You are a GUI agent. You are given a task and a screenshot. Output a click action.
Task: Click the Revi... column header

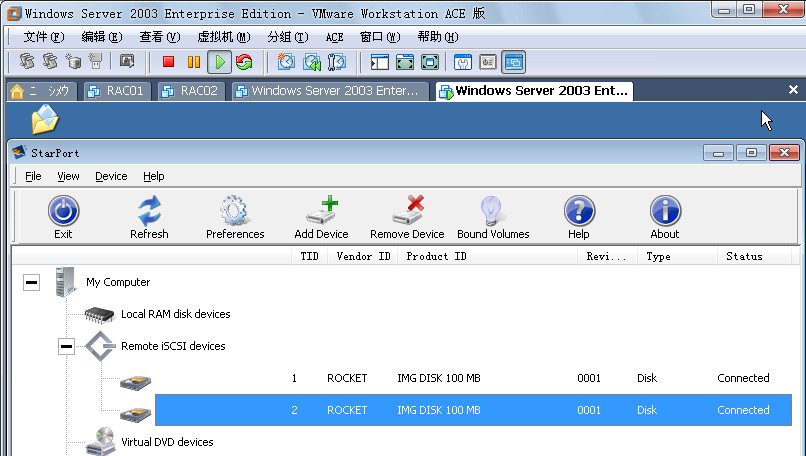(607, 256)
